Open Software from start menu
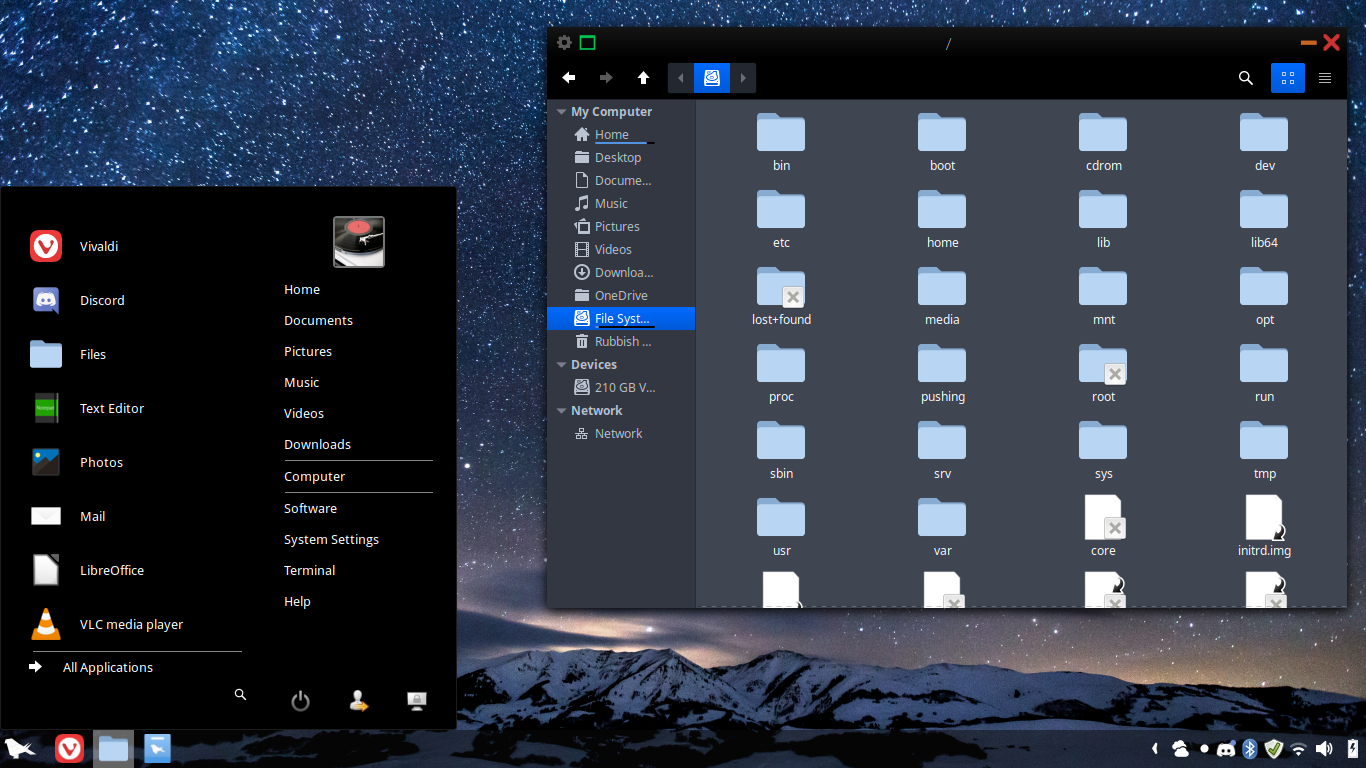 (x=310, y=508)
